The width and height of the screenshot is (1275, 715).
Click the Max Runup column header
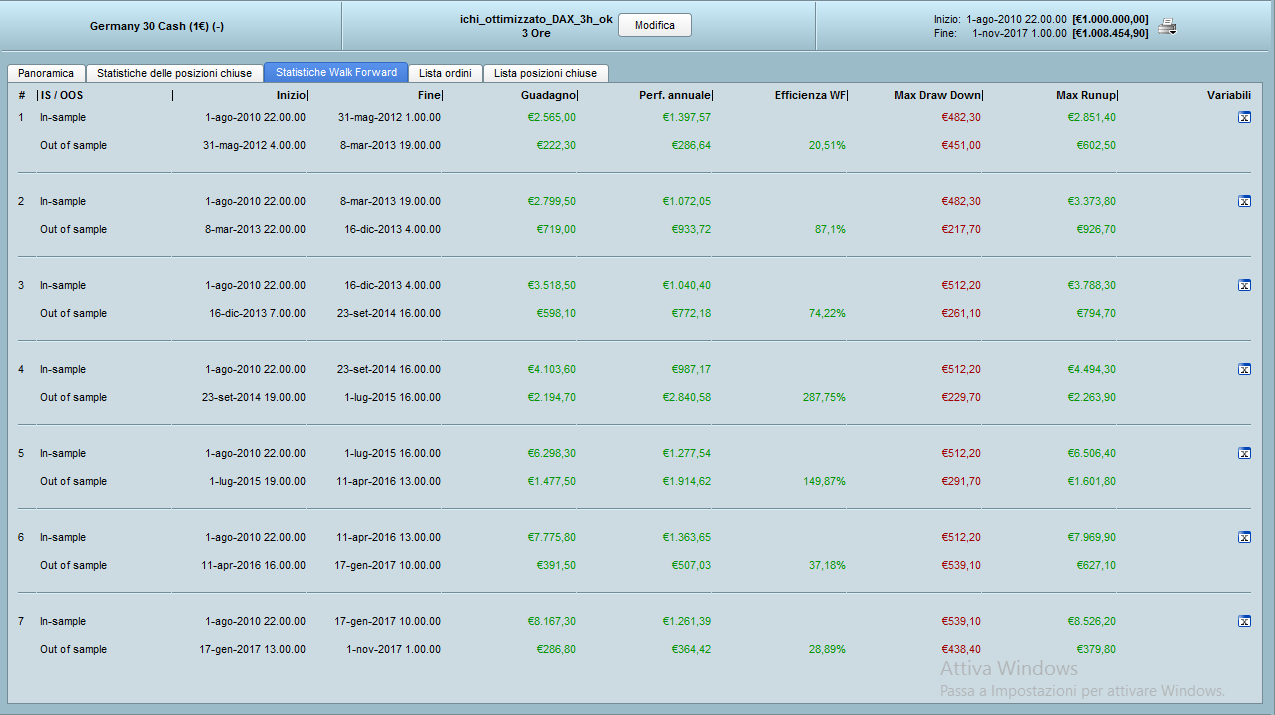1085,95
